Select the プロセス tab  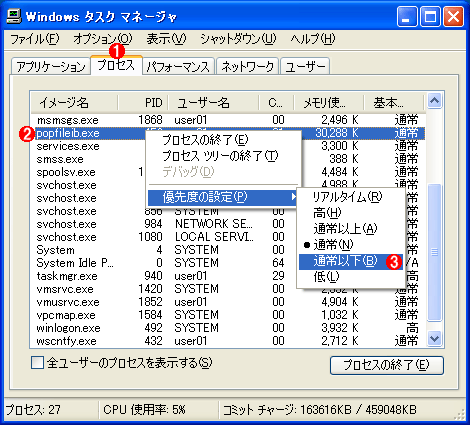[x=116, y=65]
